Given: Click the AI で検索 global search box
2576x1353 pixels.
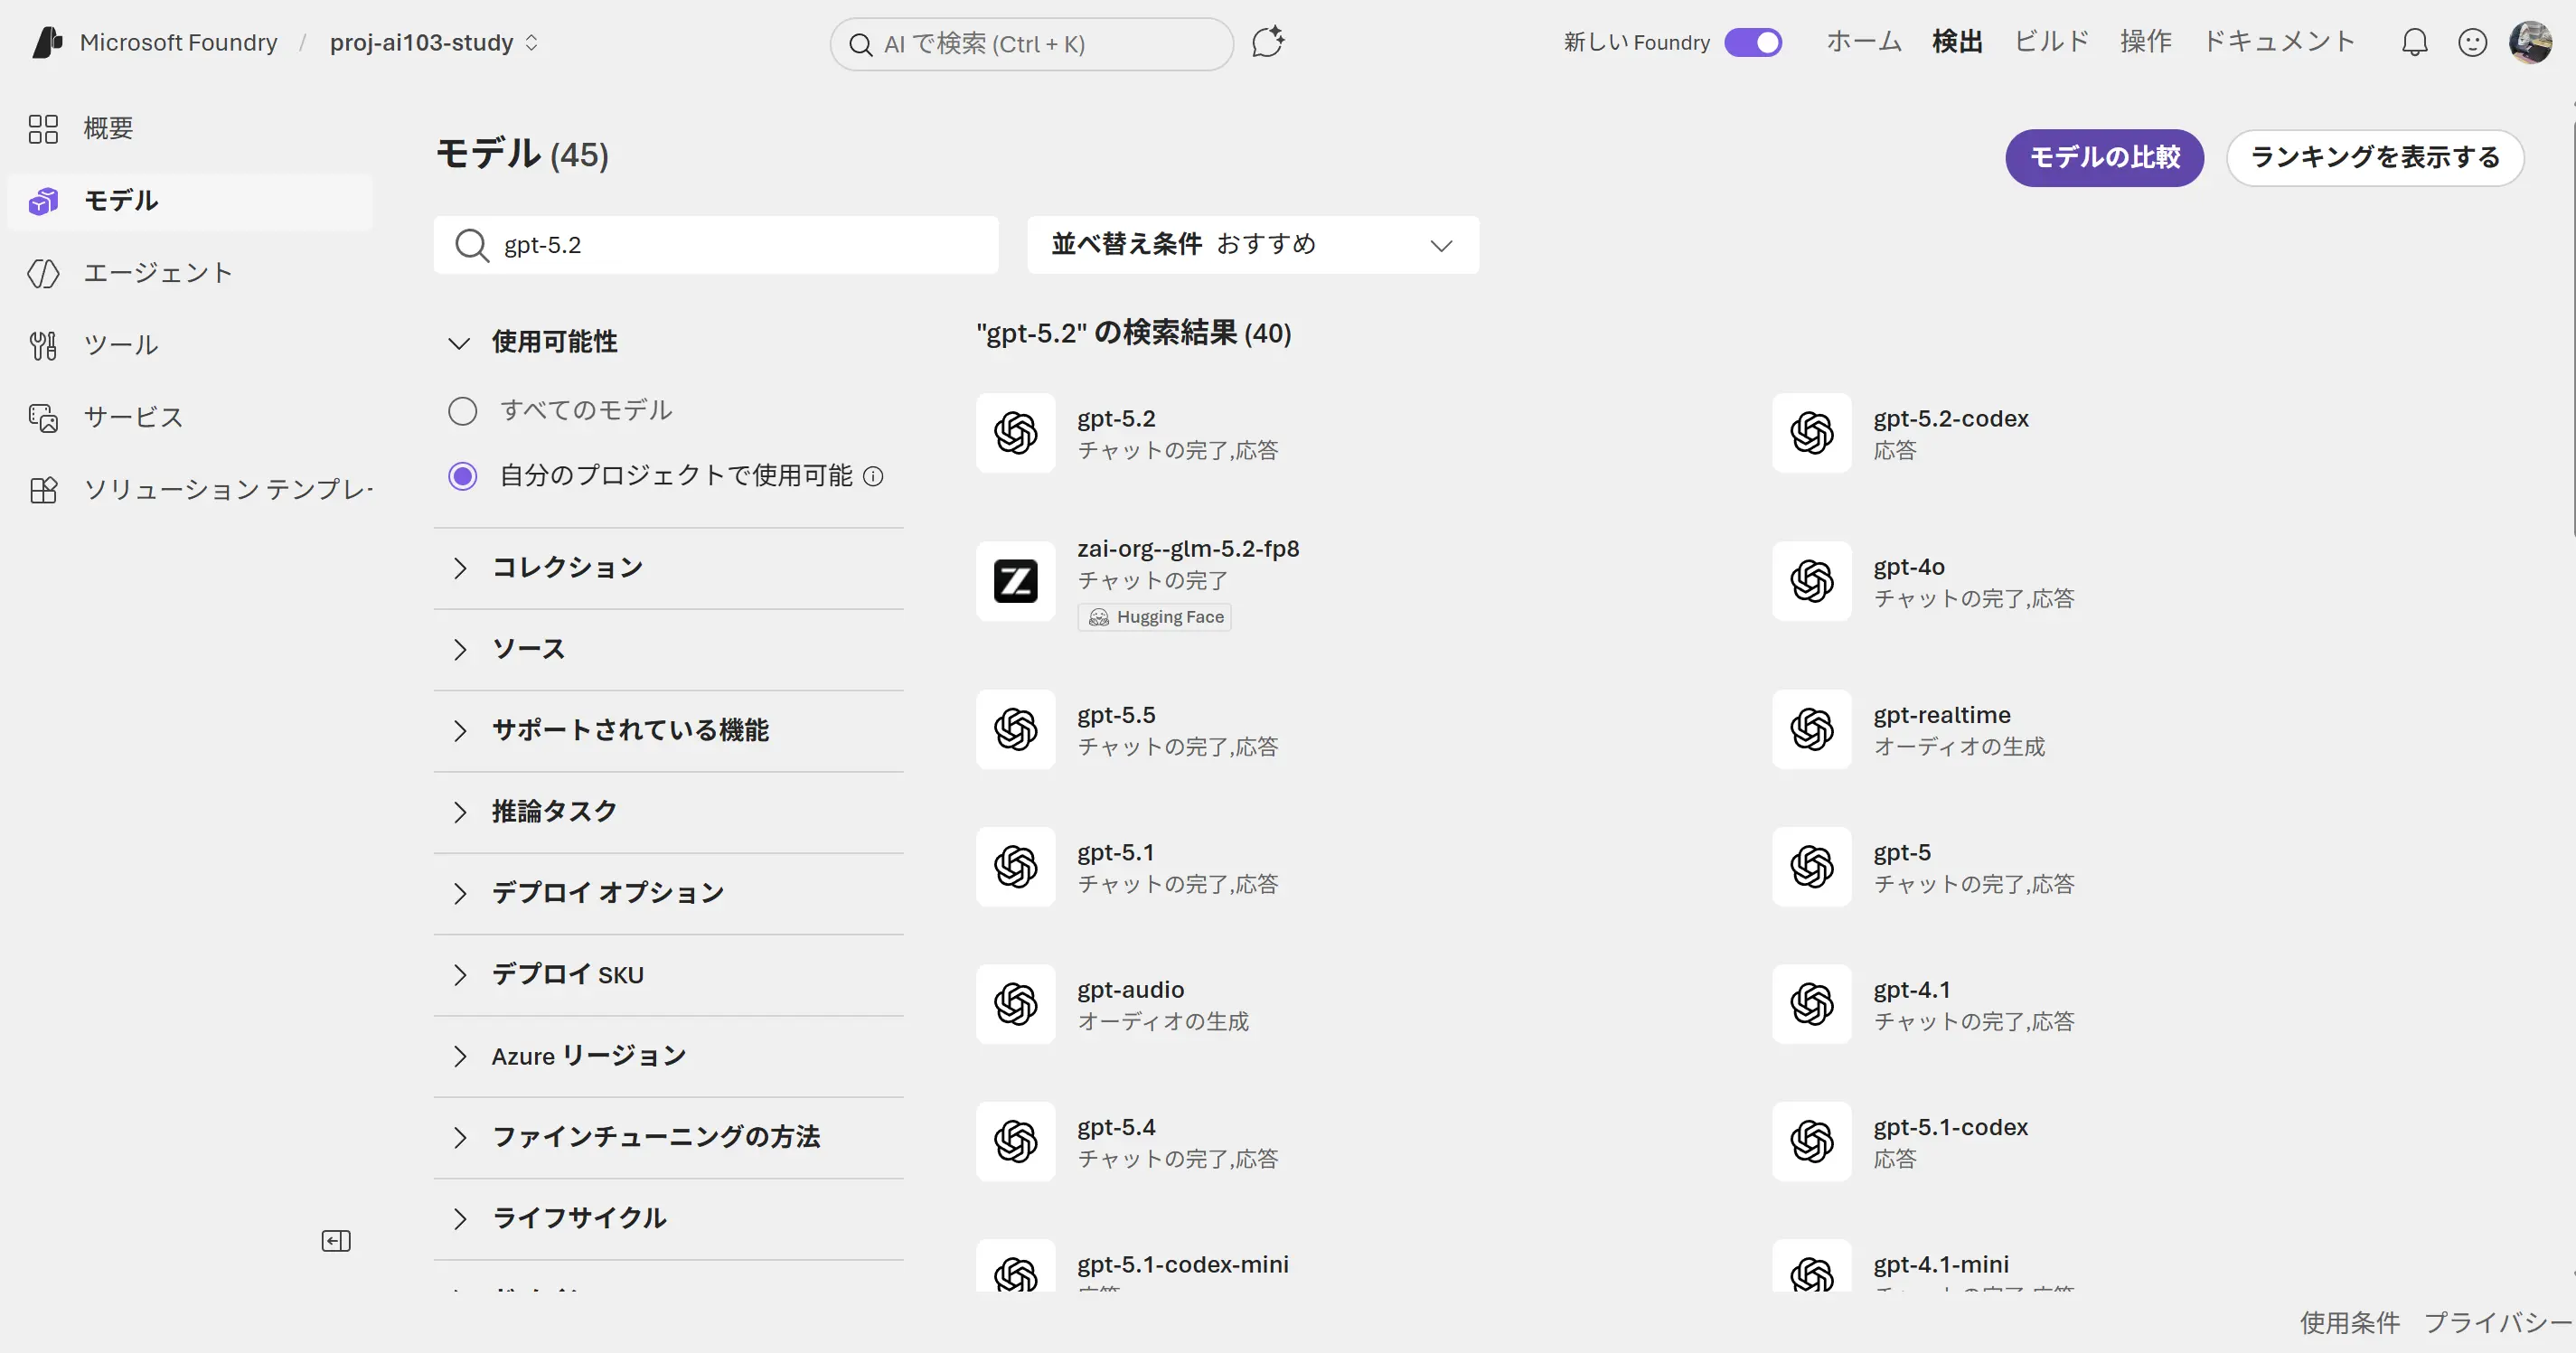Looking at the screenshot, I should tap(1031, 44).
